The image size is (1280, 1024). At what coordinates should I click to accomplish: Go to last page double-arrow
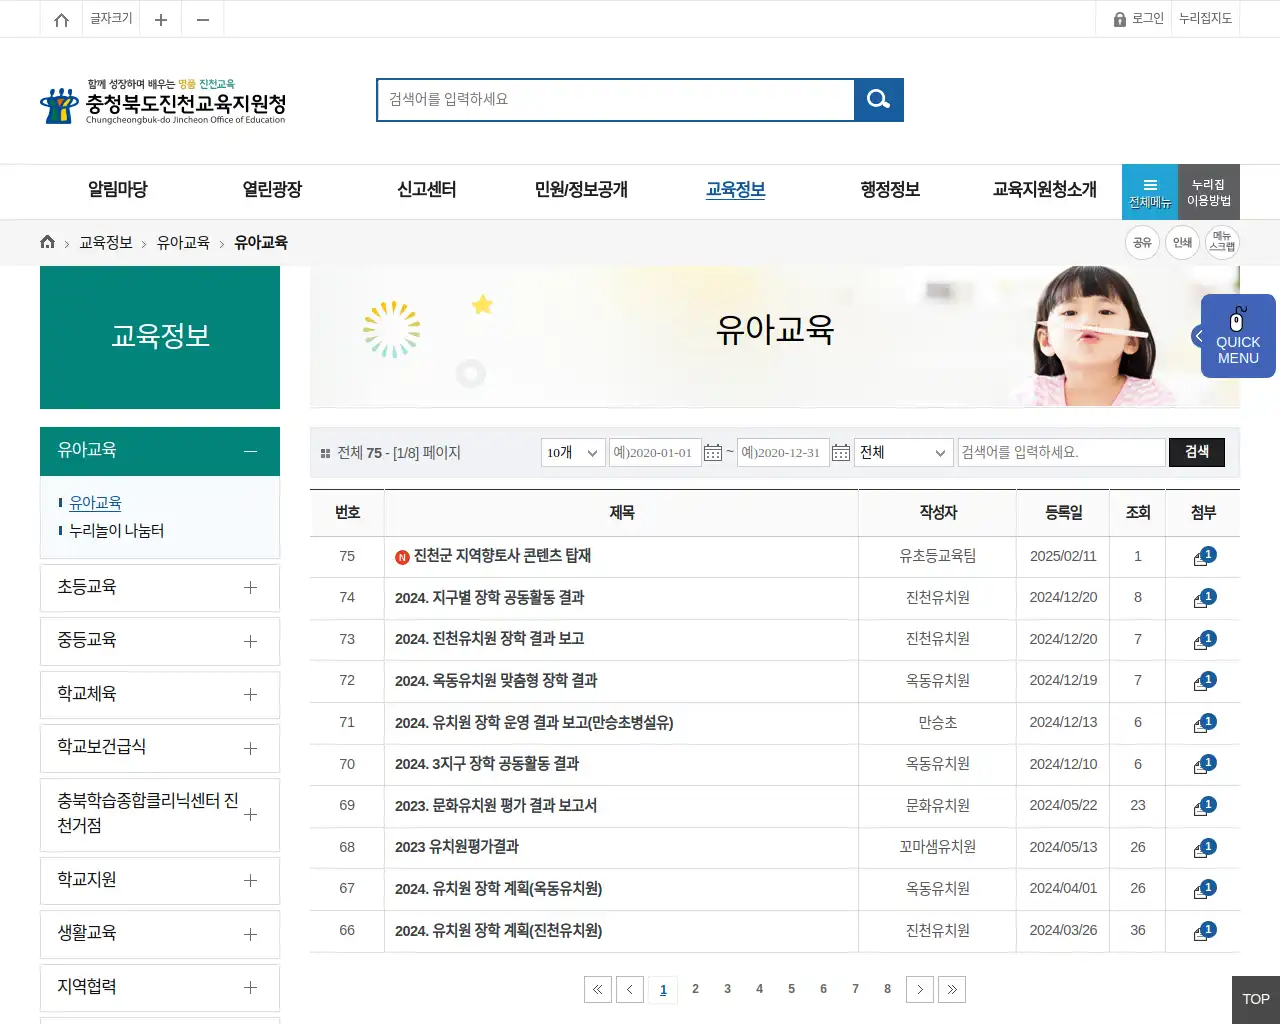tap(952, 989)
